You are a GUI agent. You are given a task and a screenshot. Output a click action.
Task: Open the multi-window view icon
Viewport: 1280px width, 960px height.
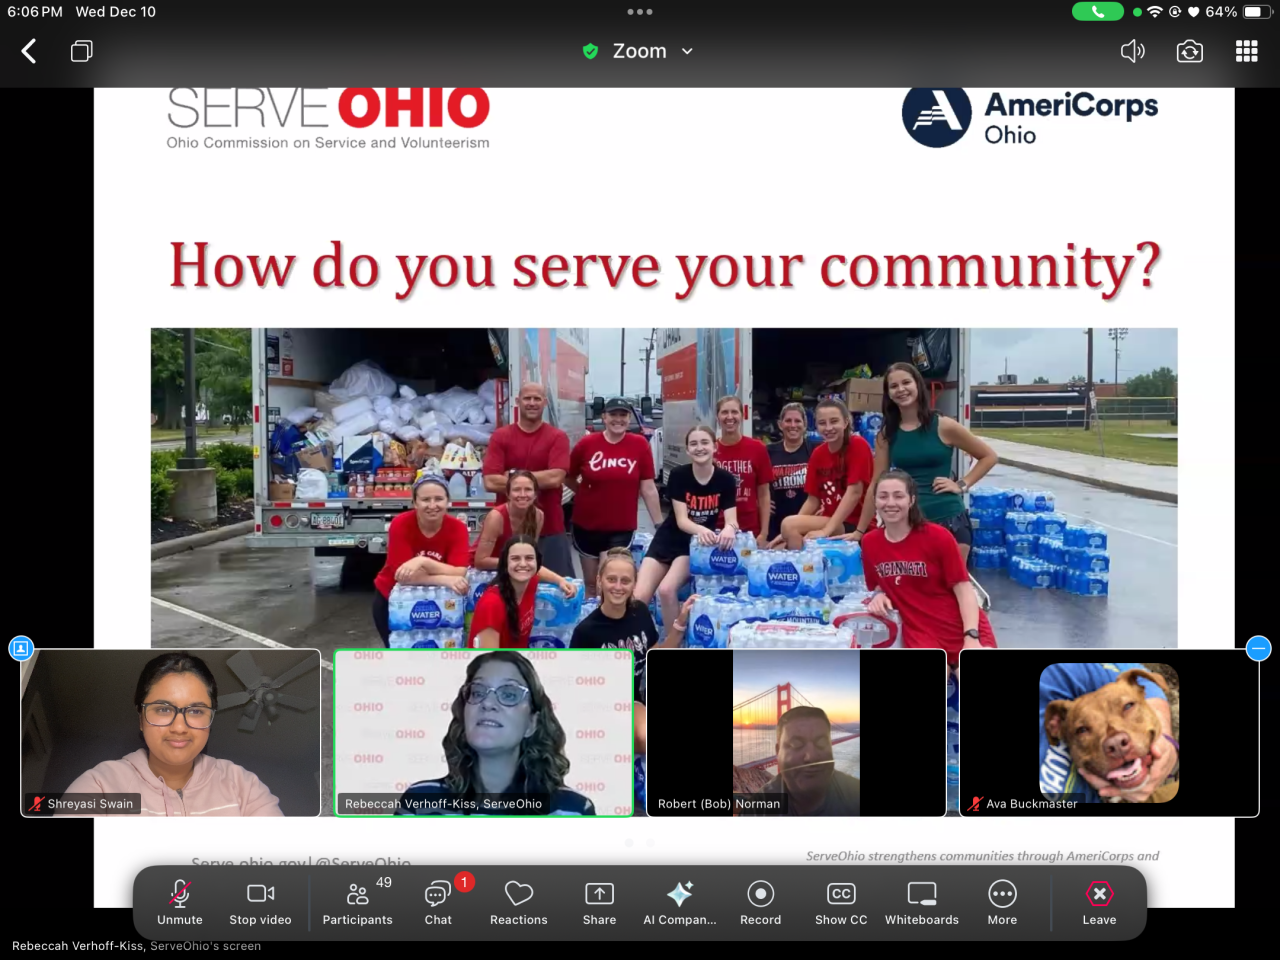pyautogui.click(x=82, y=51)
